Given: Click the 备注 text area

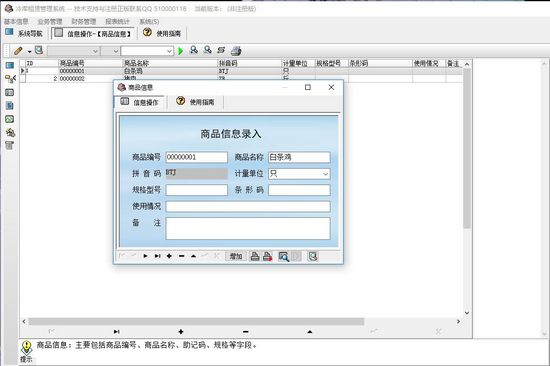Looking at the screenshot, I should (x=248, y=228).
